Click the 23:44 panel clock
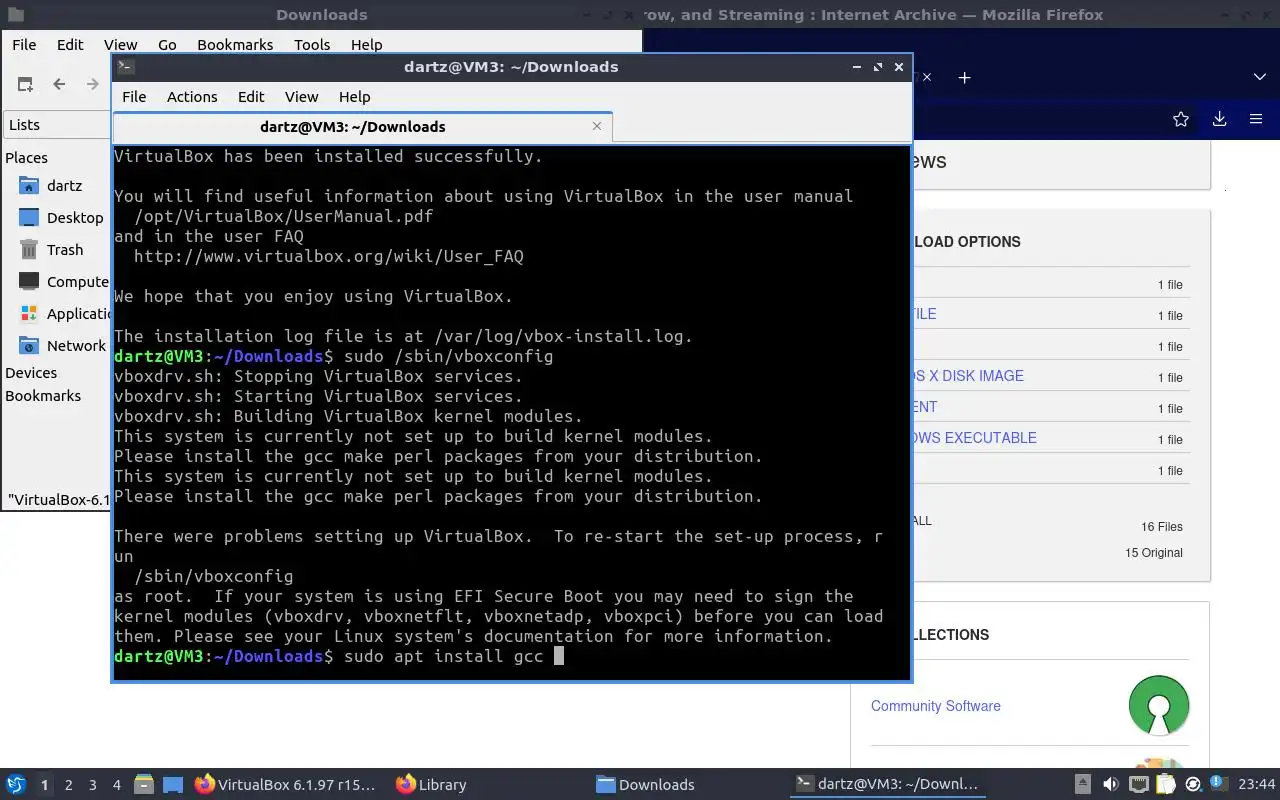 pyautogui.click(x=1257, y=785)
